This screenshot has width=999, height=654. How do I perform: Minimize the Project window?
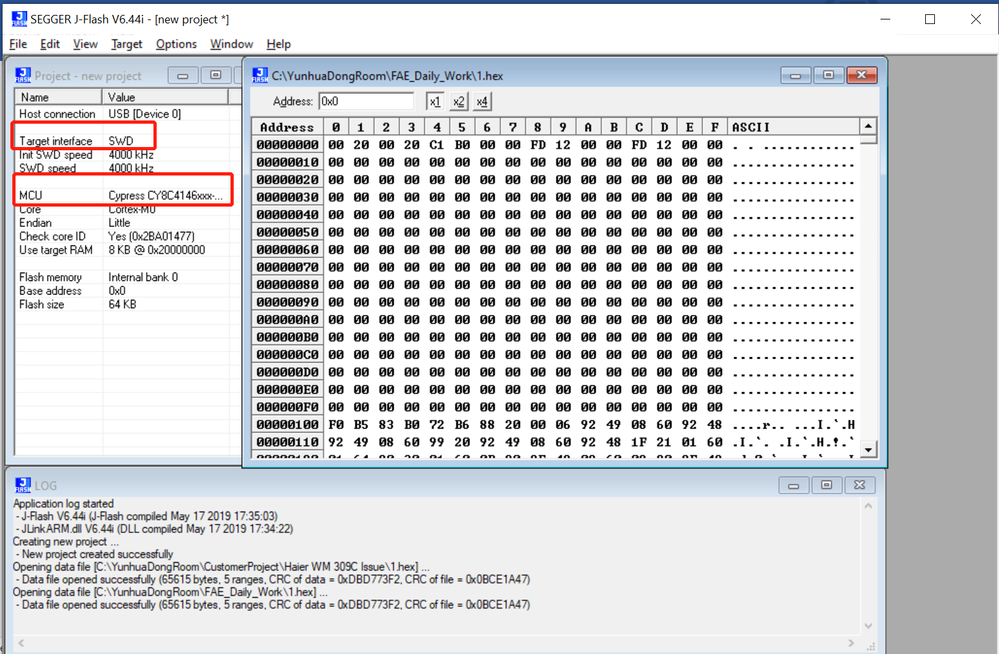pyautogui.click(x=182, y=75)
